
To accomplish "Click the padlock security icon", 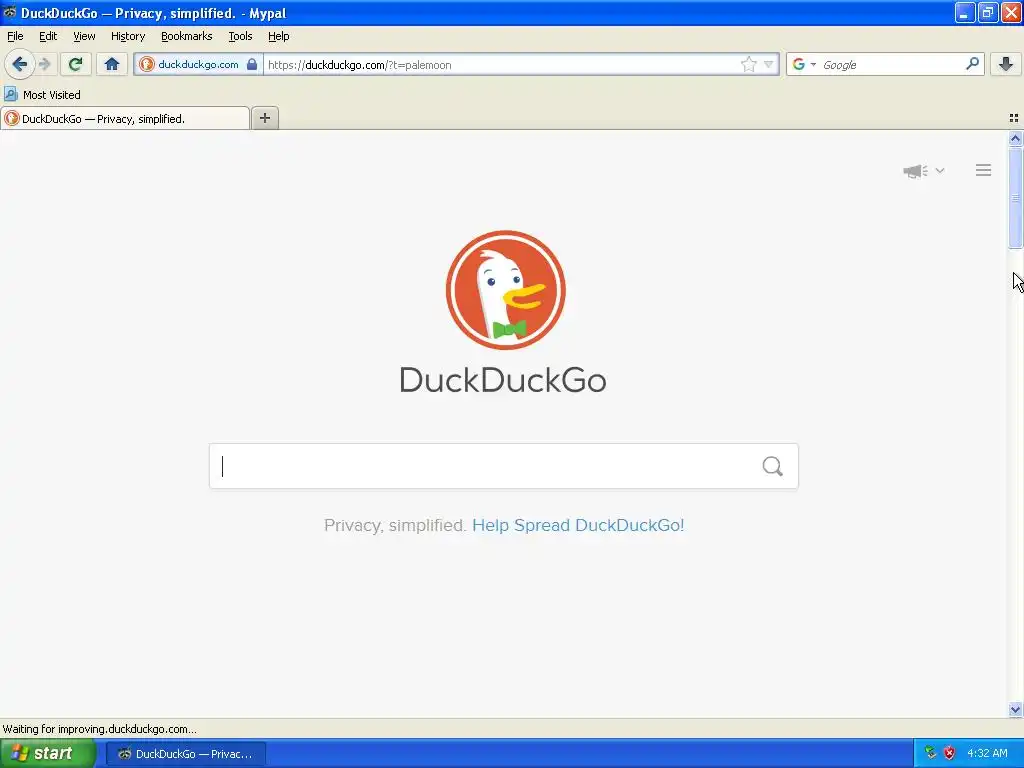I will pyautogui.click(x=252, y=64).
